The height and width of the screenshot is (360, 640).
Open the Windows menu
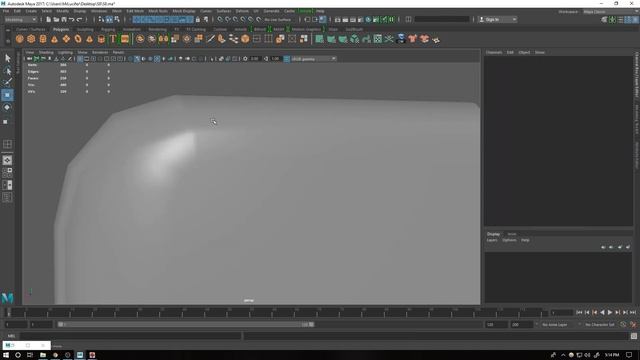pyautogui.click(x=99, y=11)
